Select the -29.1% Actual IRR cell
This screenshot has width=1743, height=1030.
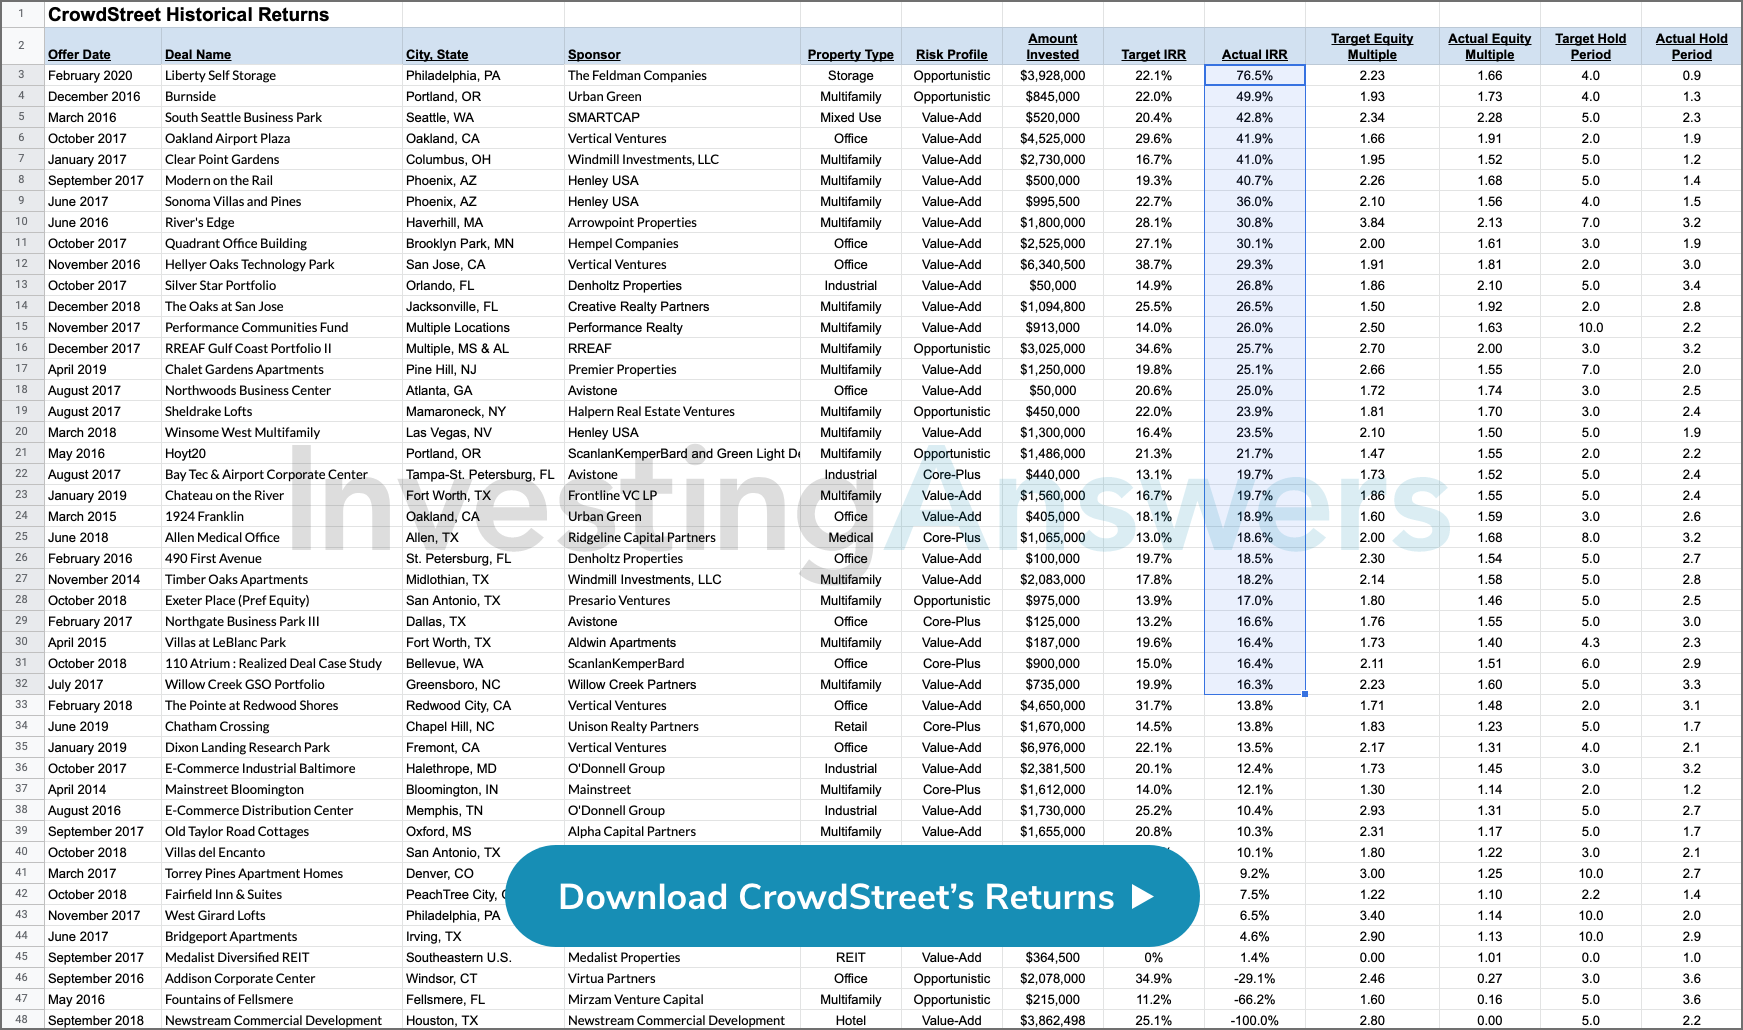1255,978
